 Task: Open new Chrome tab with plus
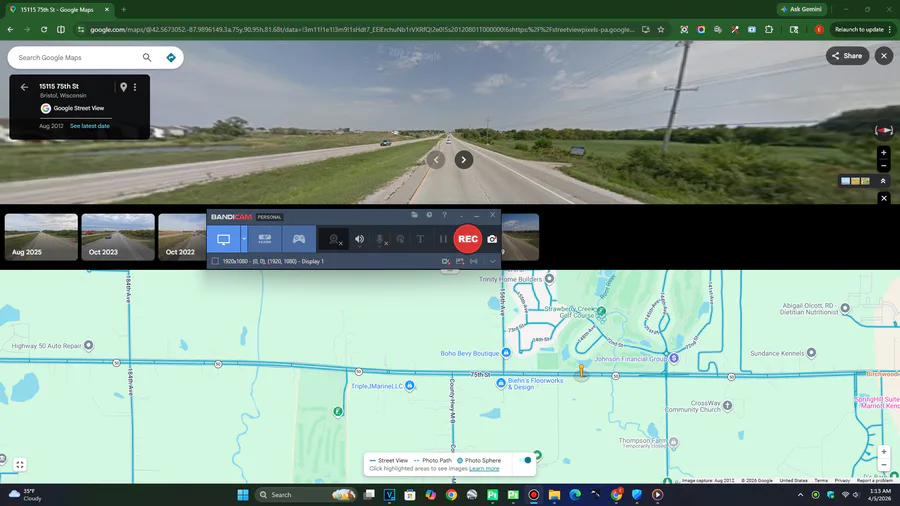123,9
